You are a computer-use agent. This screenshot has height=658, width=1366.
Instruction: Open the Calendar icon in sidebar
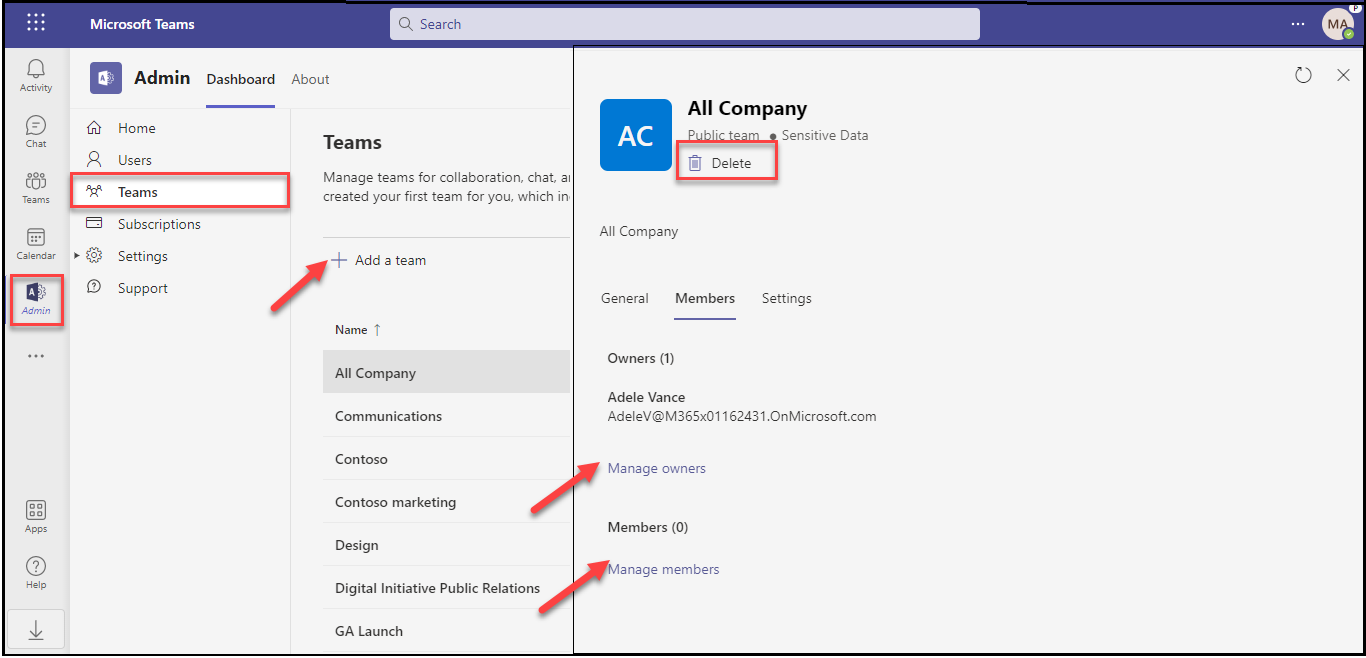(36, 243)
